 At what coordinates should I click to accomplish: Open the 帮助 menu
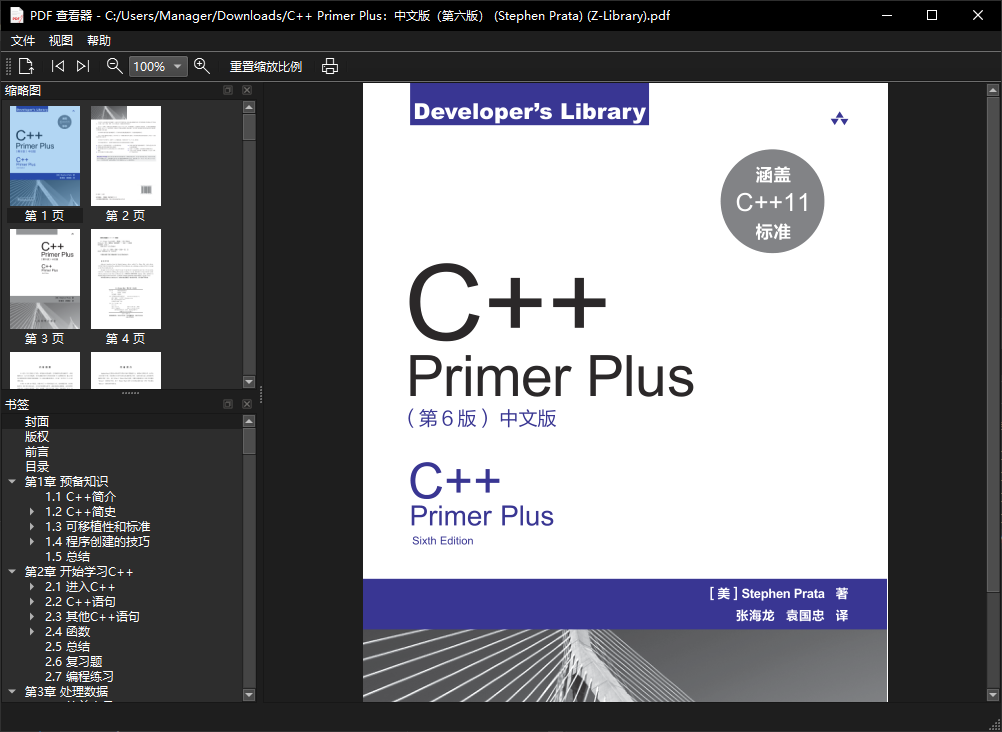pyautogui.click(x=99, y=40)
